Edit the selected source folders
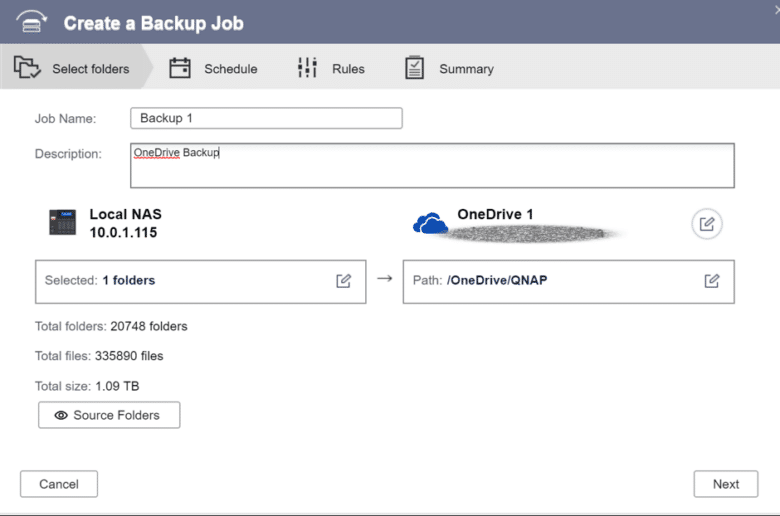The width and height of the screenshot is (780, 516). (343, 281)
